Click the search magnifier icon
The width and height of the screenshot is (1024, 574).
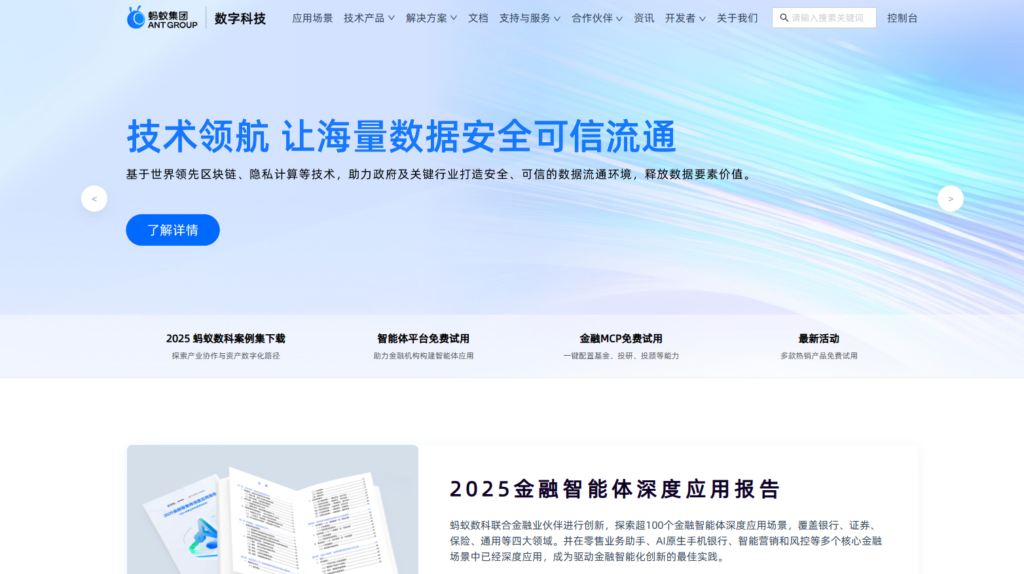pos(782,18)
